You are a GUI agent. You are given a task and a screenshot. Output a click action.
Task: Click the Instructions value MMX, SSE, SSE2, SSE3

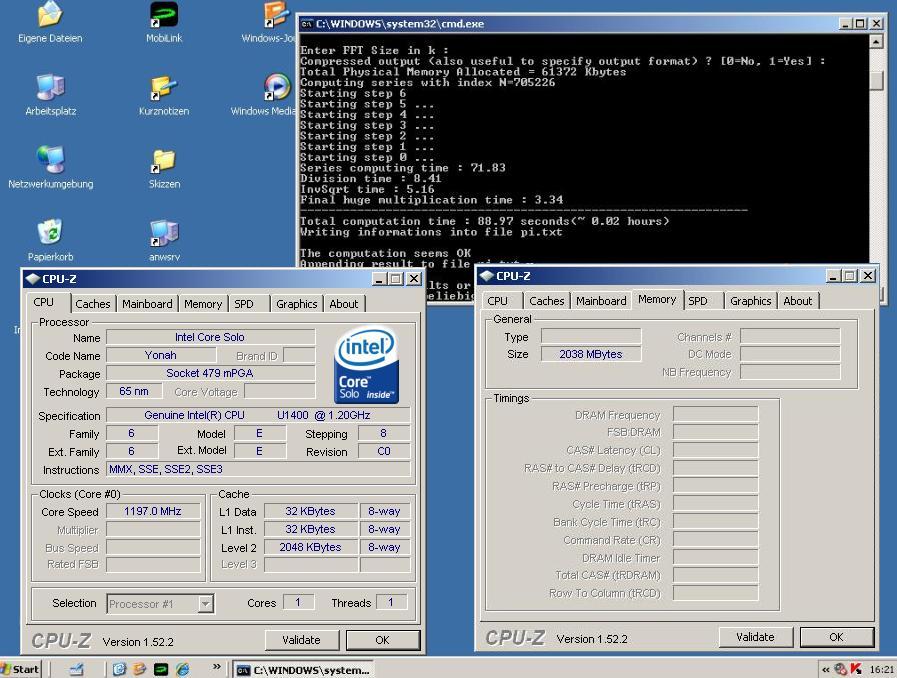tap(259, 469)
